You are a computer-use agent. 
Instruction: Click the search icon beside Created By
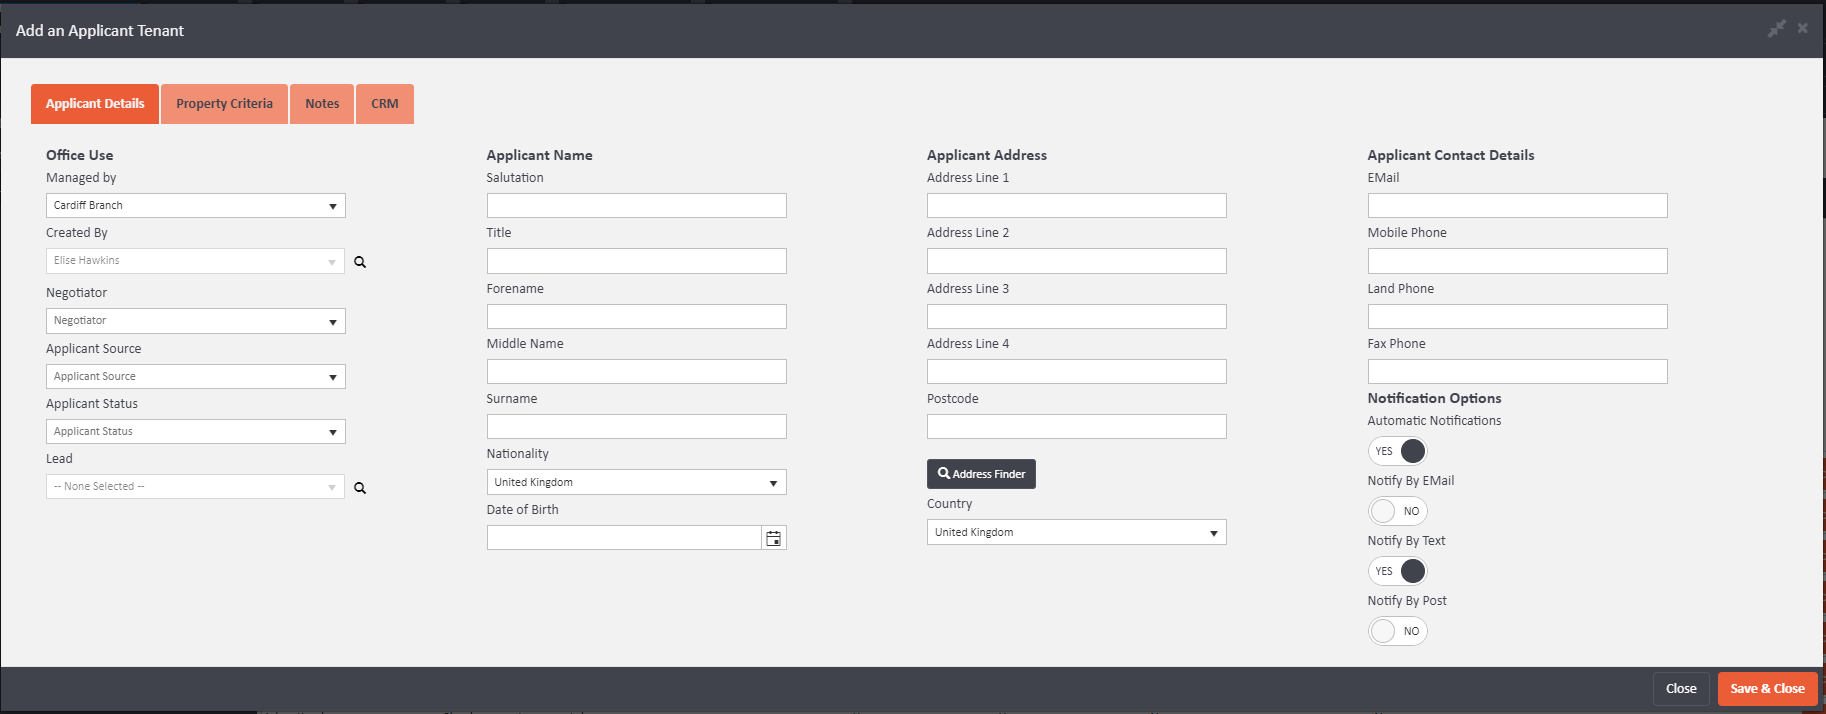(360, 262)
